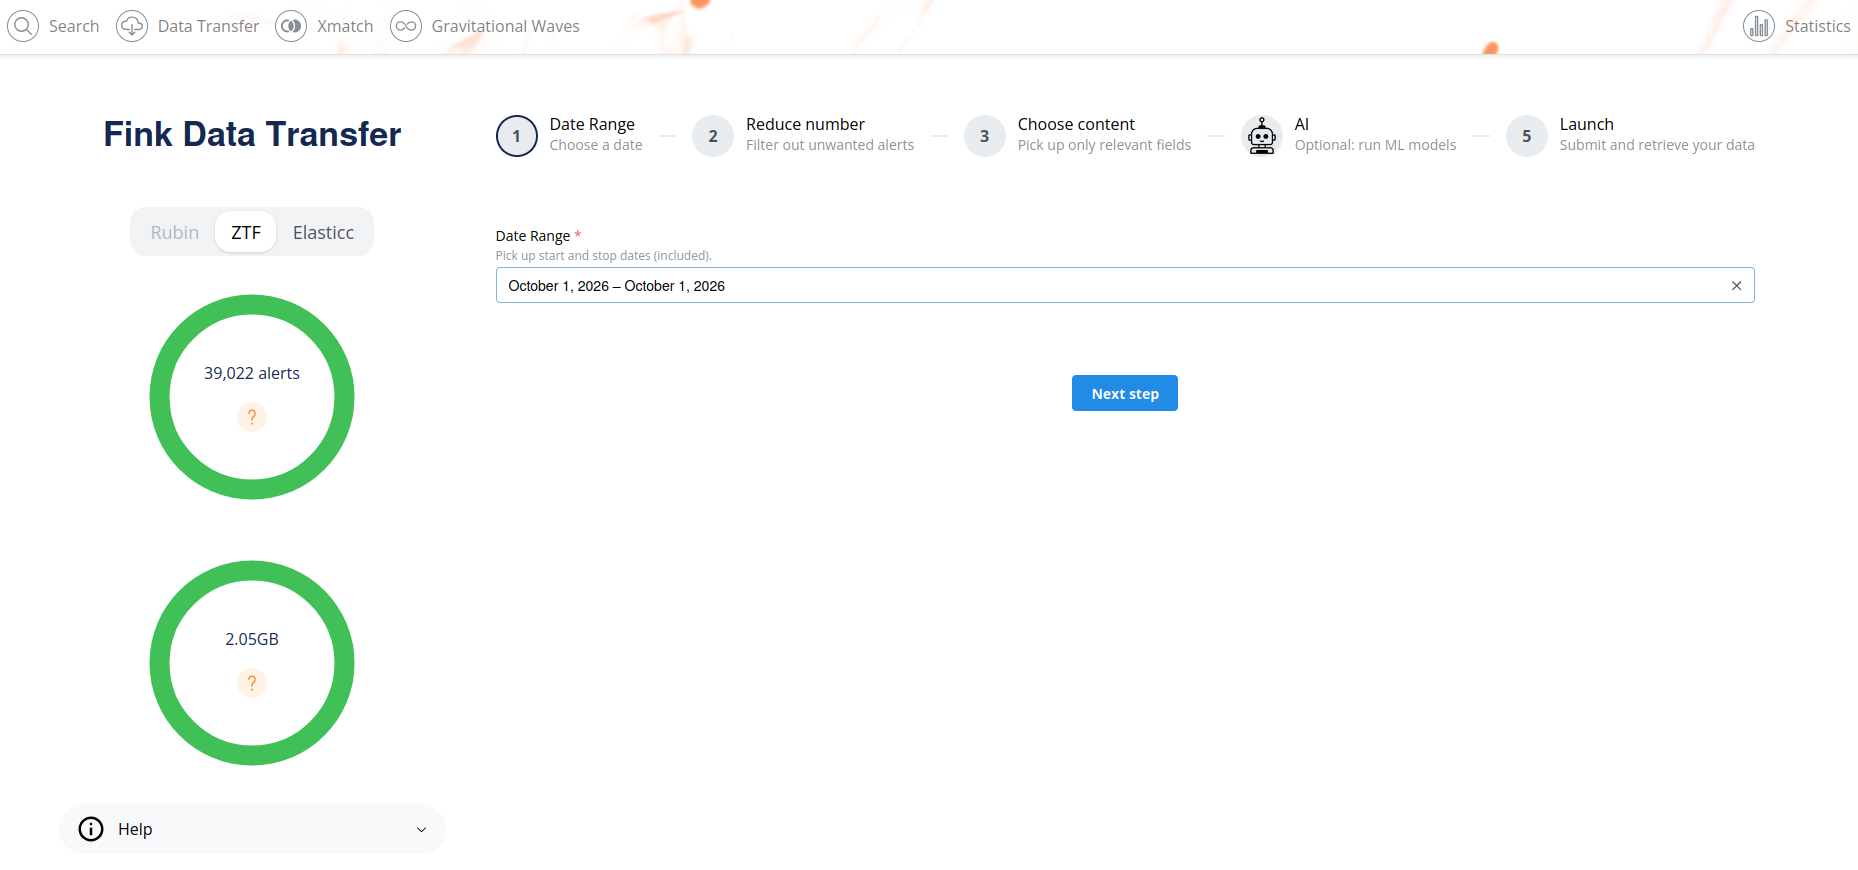The height and width of the screenshot is (870, 1858).
Task: Jump to the Reduce number step label
Action: pos(805,124)
